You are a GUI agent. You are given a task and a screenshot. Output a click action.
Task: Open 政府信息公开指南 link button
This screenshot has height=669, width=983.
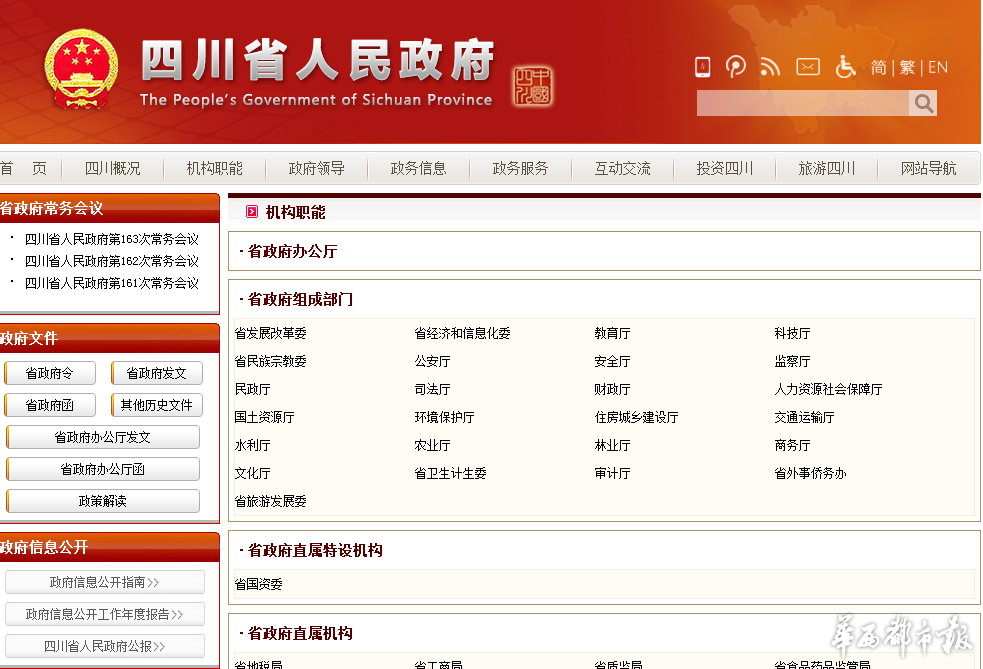click(x=105, y=582)
